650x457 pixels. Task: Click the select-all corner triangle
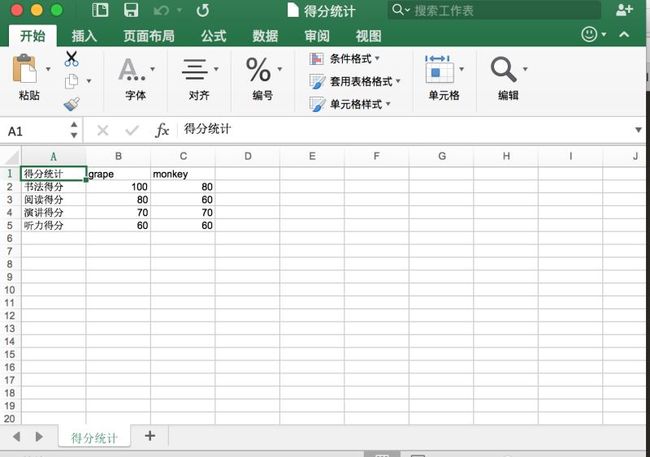tap(11, 157)
